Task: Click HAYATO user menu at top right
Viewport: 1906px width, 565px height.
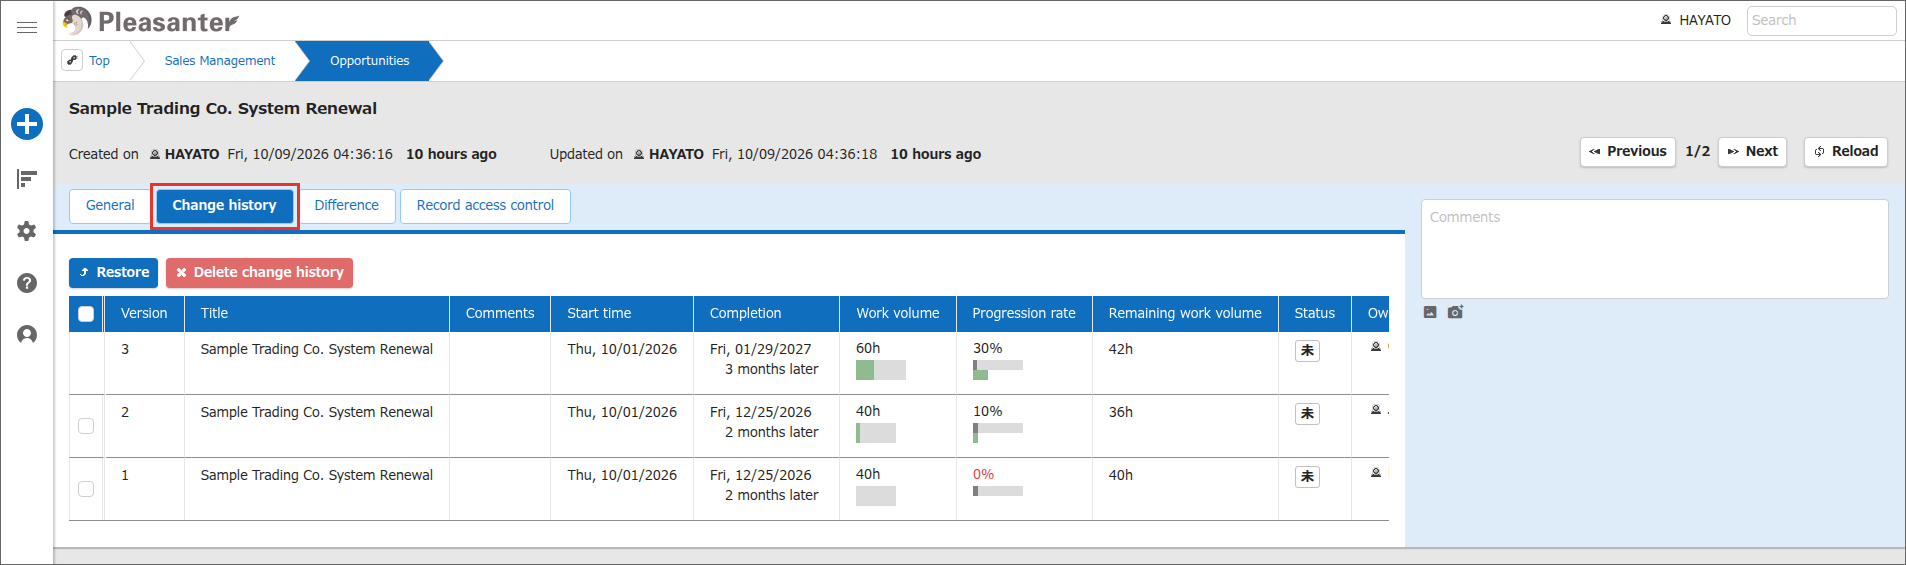Action: pos(1696,20)
